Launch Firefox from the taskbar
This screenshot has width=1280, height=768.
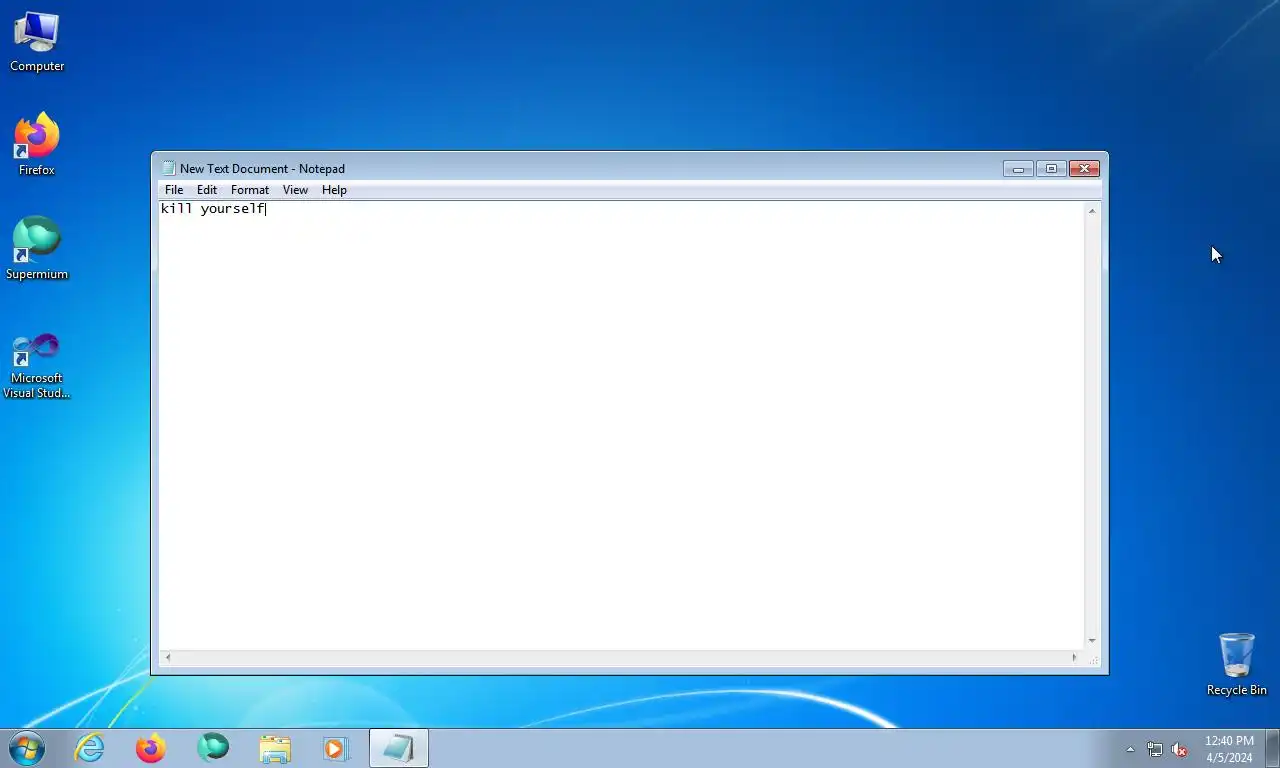pos(151,748)
